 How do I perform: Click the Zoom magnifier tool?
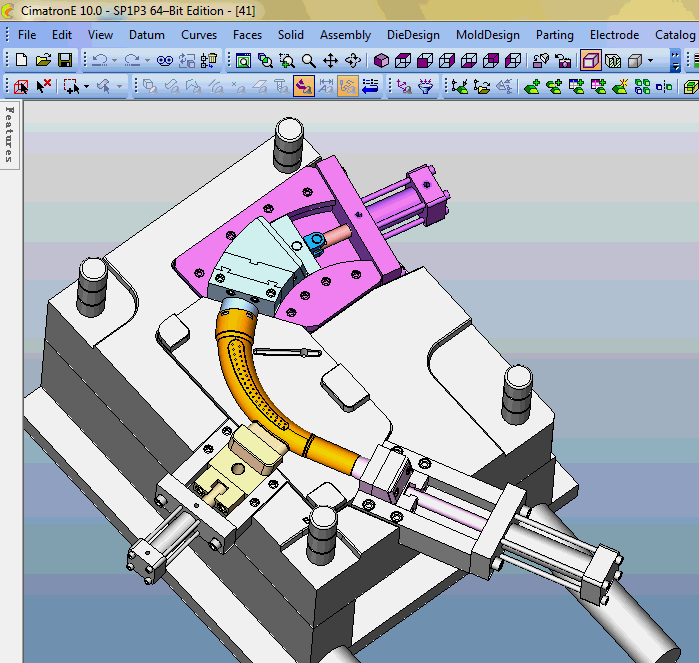[309, 61]
